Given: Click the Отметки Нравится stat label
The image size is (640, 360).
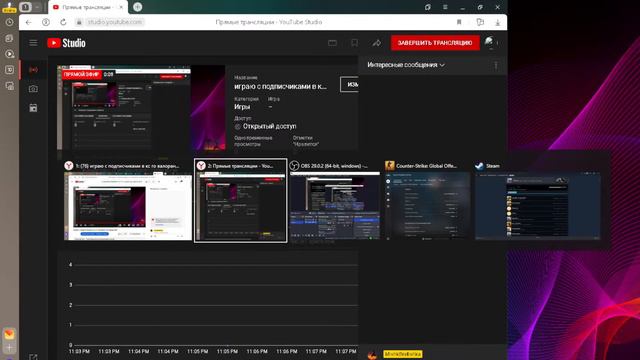Looking at the screenshot, I should [x=306, y=141].
